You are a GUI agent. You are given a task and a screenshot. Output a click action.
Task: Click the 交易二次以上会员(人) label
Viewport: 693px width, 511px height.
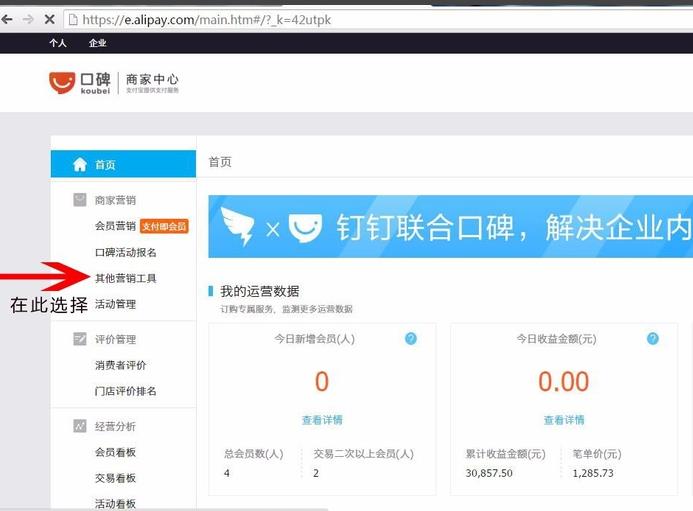pyautogui.click(x=364, y=454)
